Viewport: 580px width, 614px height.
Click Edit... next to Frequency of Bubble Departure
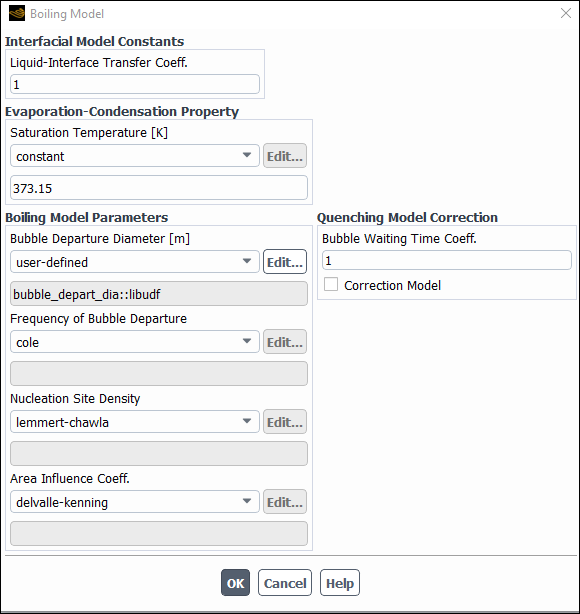285,342
